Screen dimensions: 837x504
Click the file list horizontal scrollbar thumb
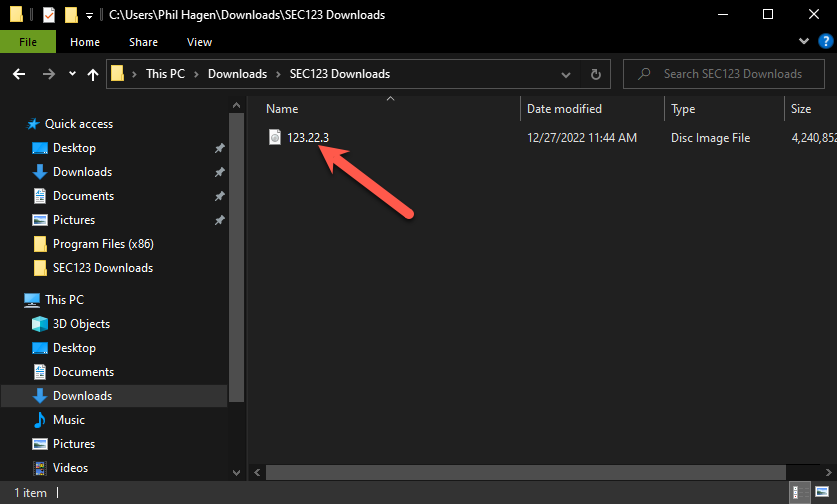click(x=526, y=472)
